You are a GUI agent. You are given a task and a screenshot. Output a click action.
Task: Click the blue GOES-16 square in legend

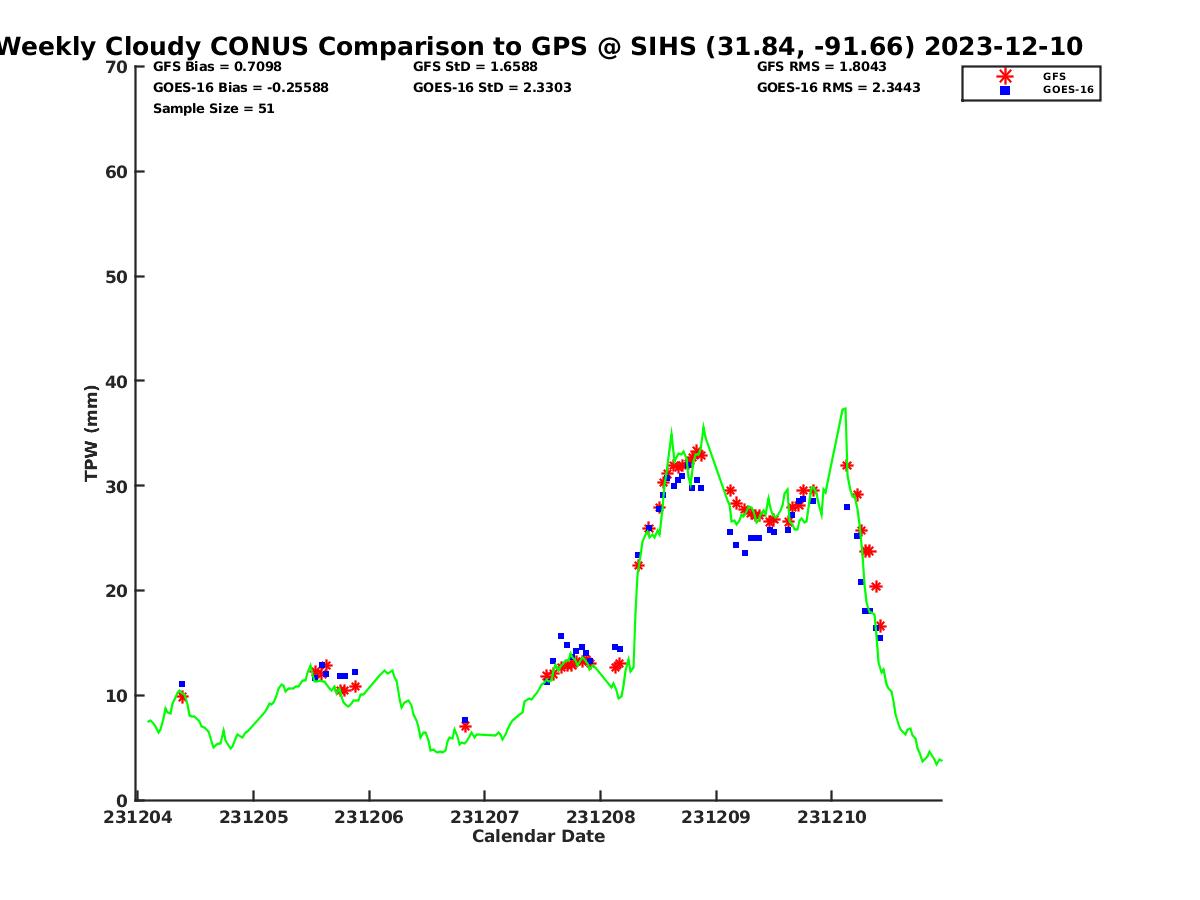(x=1004, y=90)
